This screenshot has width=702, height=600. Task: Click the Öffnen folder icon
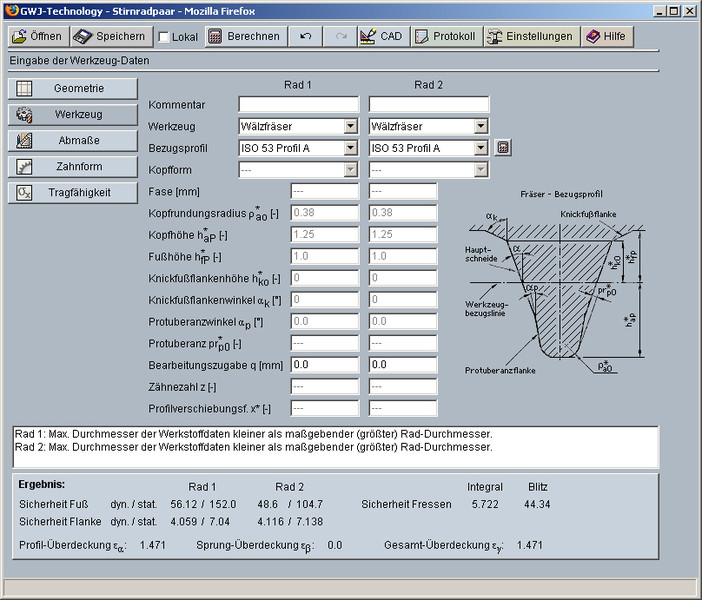pyautogui.click(x=19, y=36)
